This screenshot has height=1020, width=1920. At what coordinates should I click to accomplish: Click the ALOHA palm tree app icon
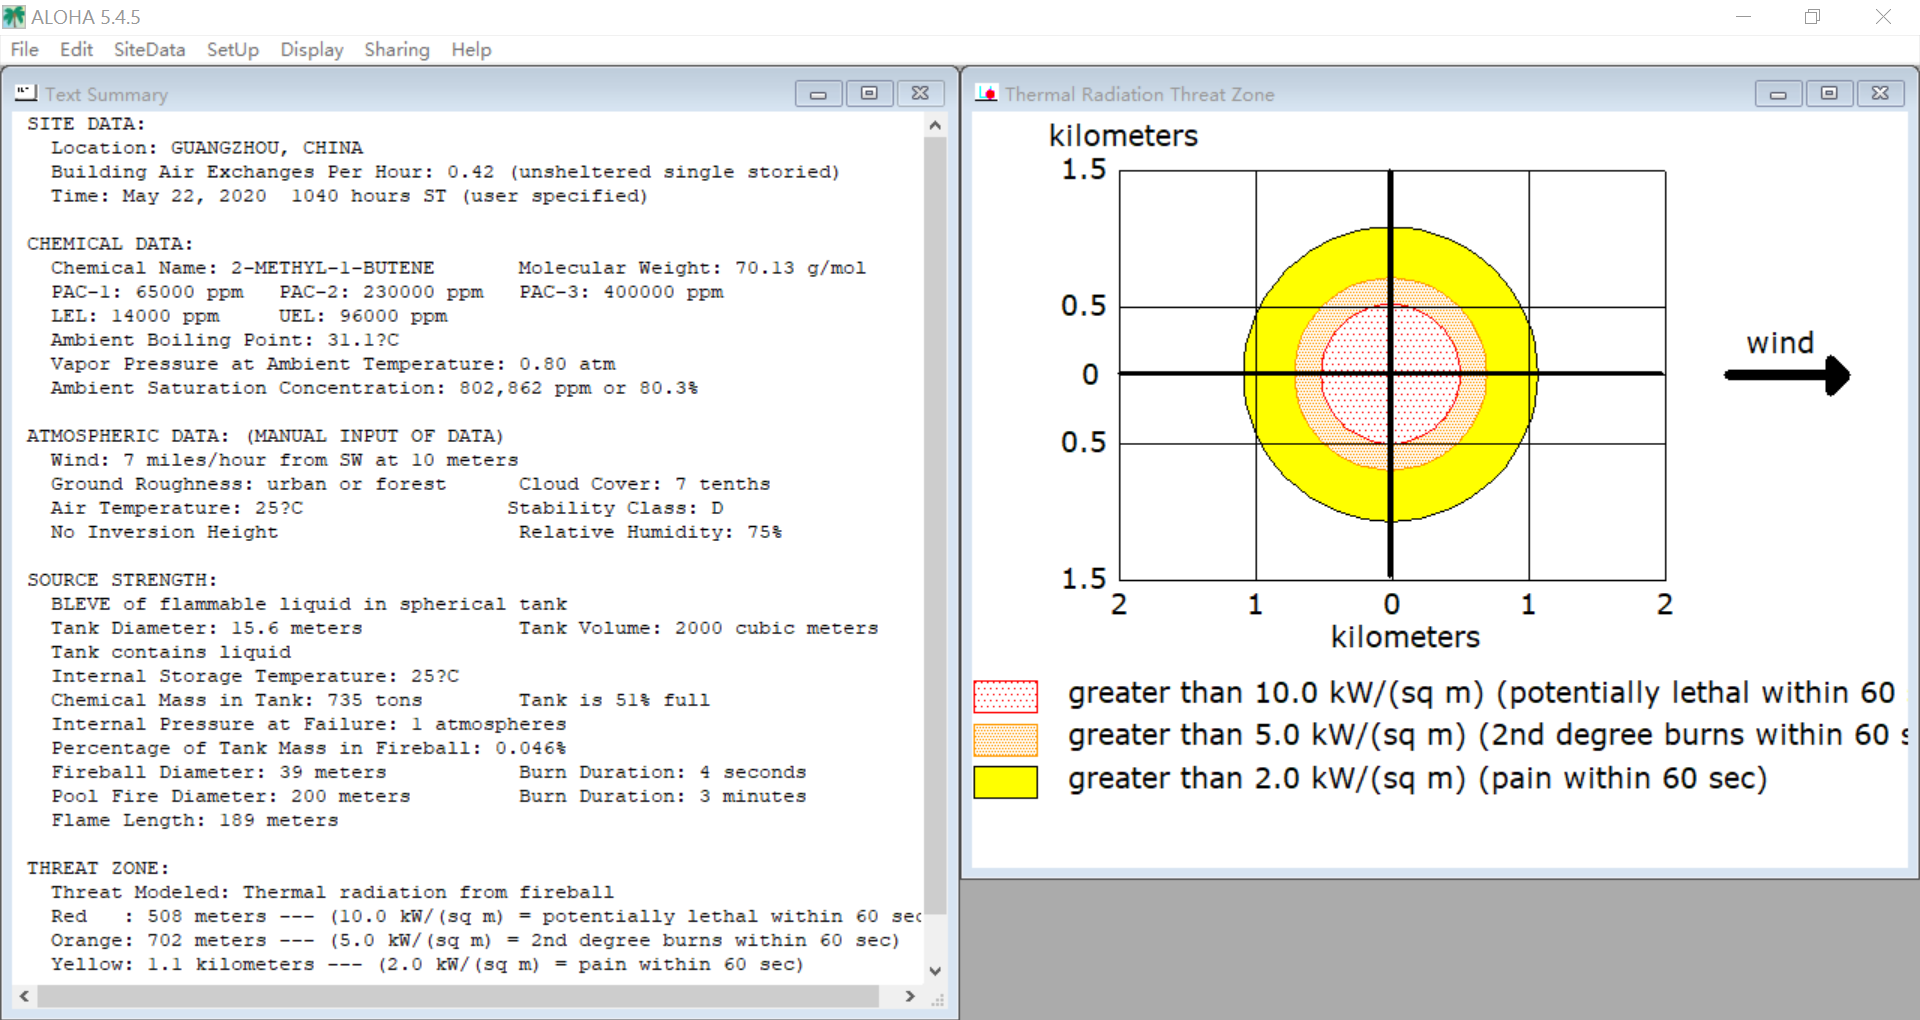tap(14, 17)
